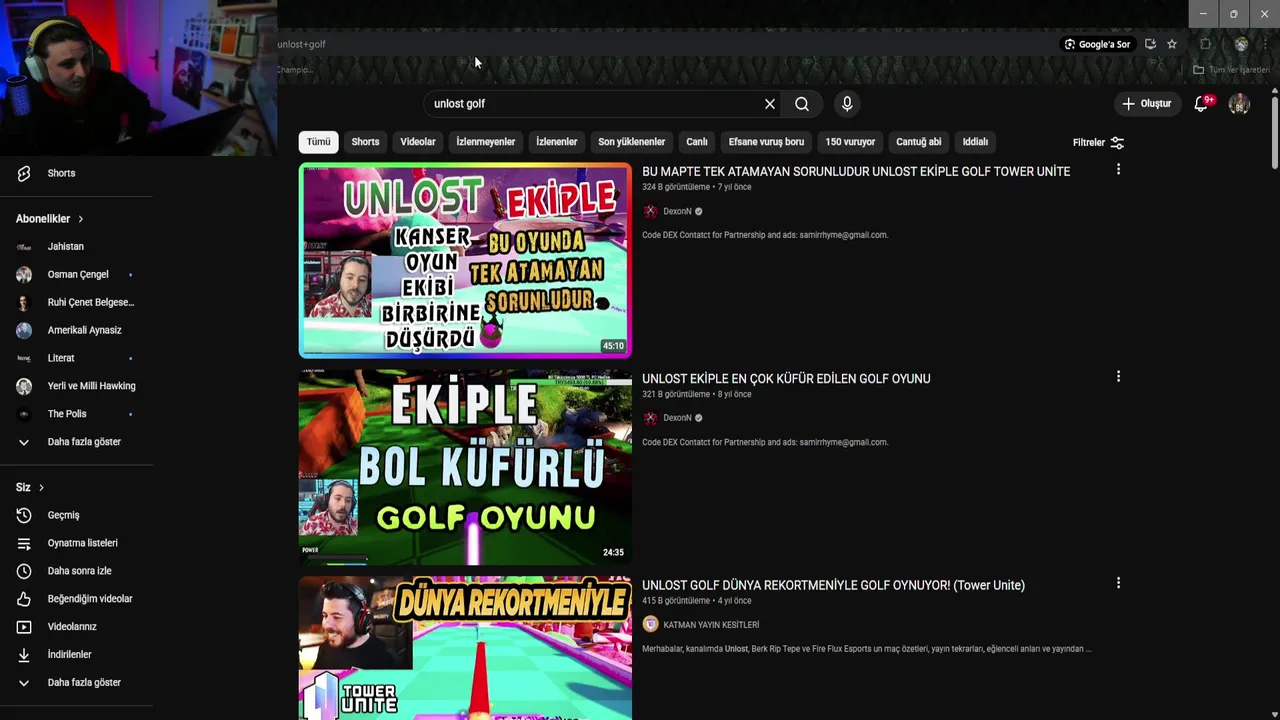The image size is (1280, 720).
Task: Open DexonN channel on second result
Action: 677,418
